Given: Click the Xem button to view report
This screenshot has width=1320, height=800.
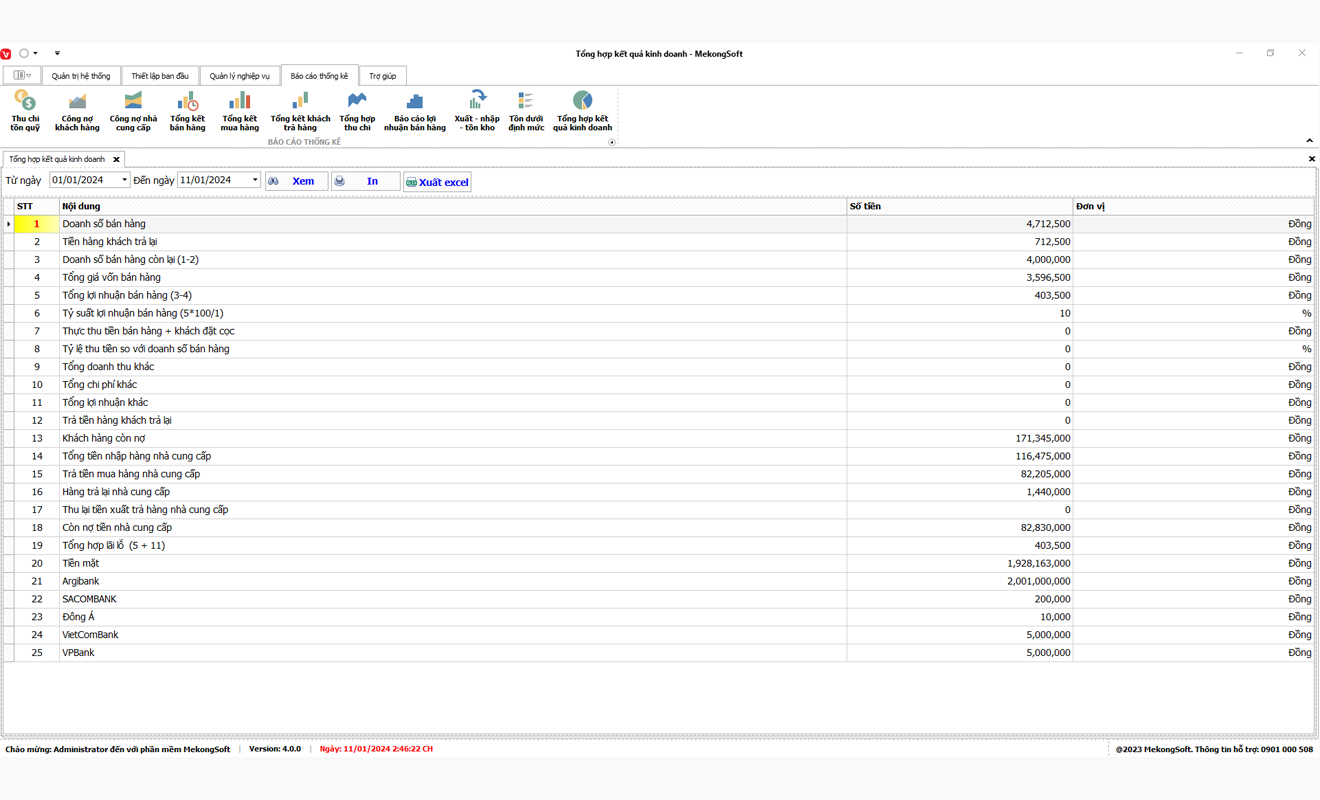Looking at the screenshot, I should [x=296, y=182].
